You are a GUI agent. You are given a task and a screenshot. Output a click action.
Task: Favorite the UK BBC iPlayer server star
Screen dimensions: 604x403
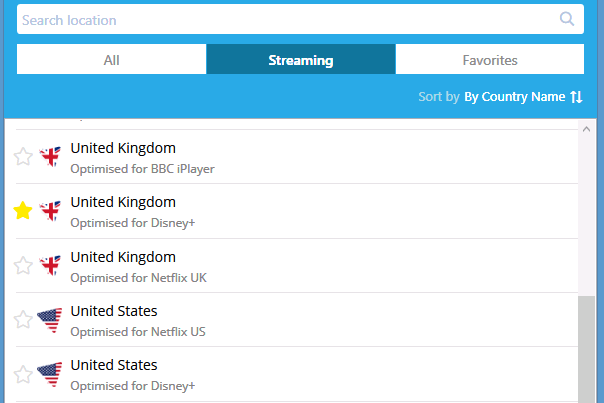[23, 156]
